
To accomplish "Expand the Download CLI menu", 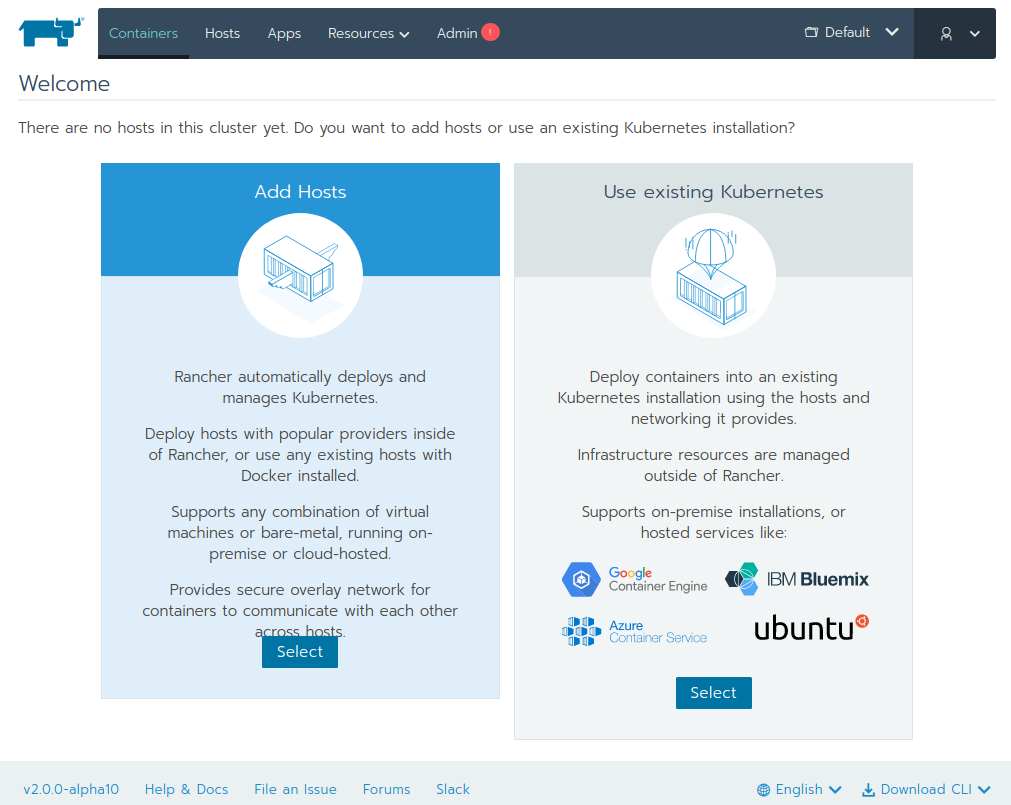I will 926,789.
